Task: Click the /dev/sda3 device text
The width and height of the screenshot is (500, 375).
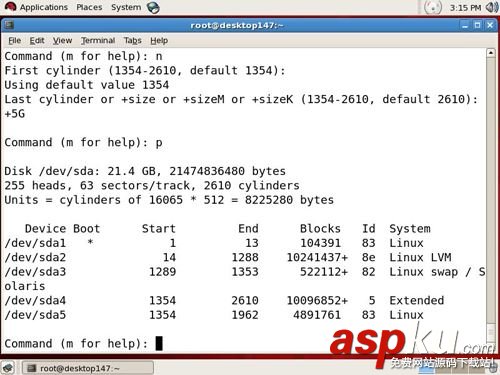Action: tap(35, 272)
